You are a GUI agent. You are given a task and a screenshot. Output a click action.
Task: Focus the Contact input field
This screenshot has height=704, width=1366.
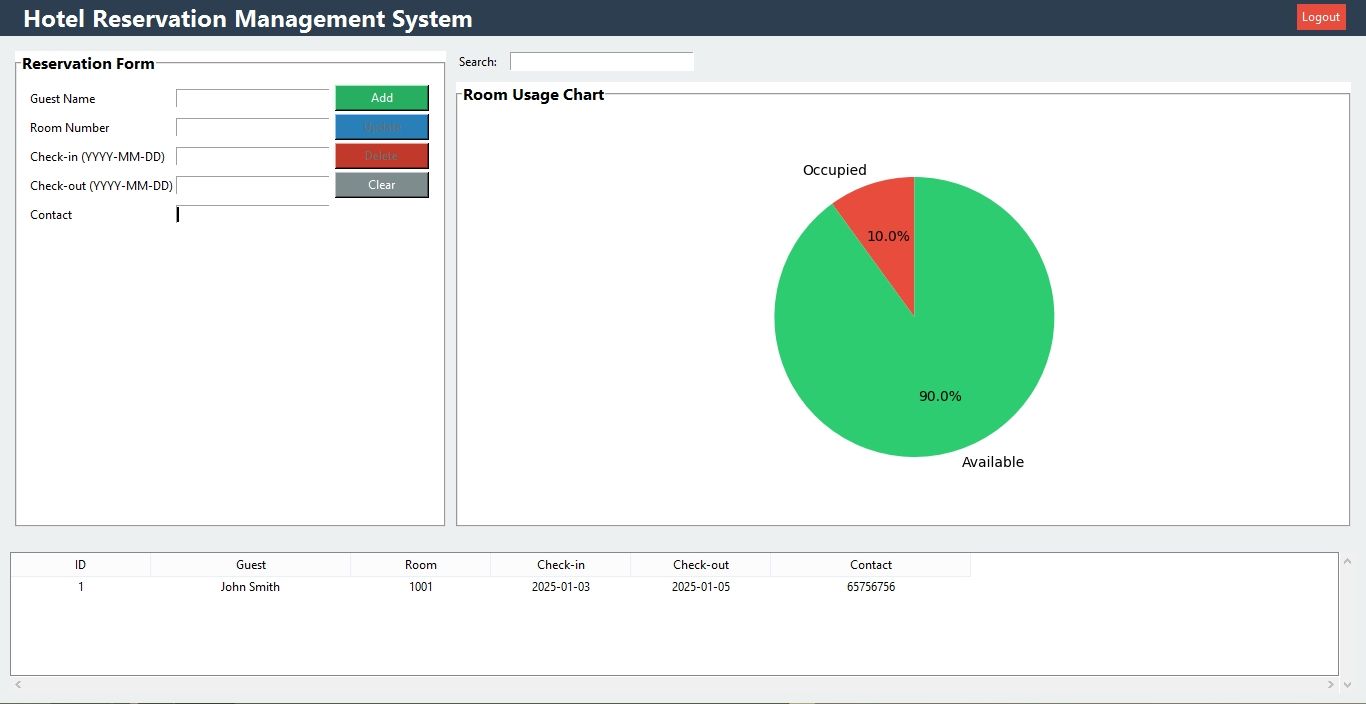point(252,215)
